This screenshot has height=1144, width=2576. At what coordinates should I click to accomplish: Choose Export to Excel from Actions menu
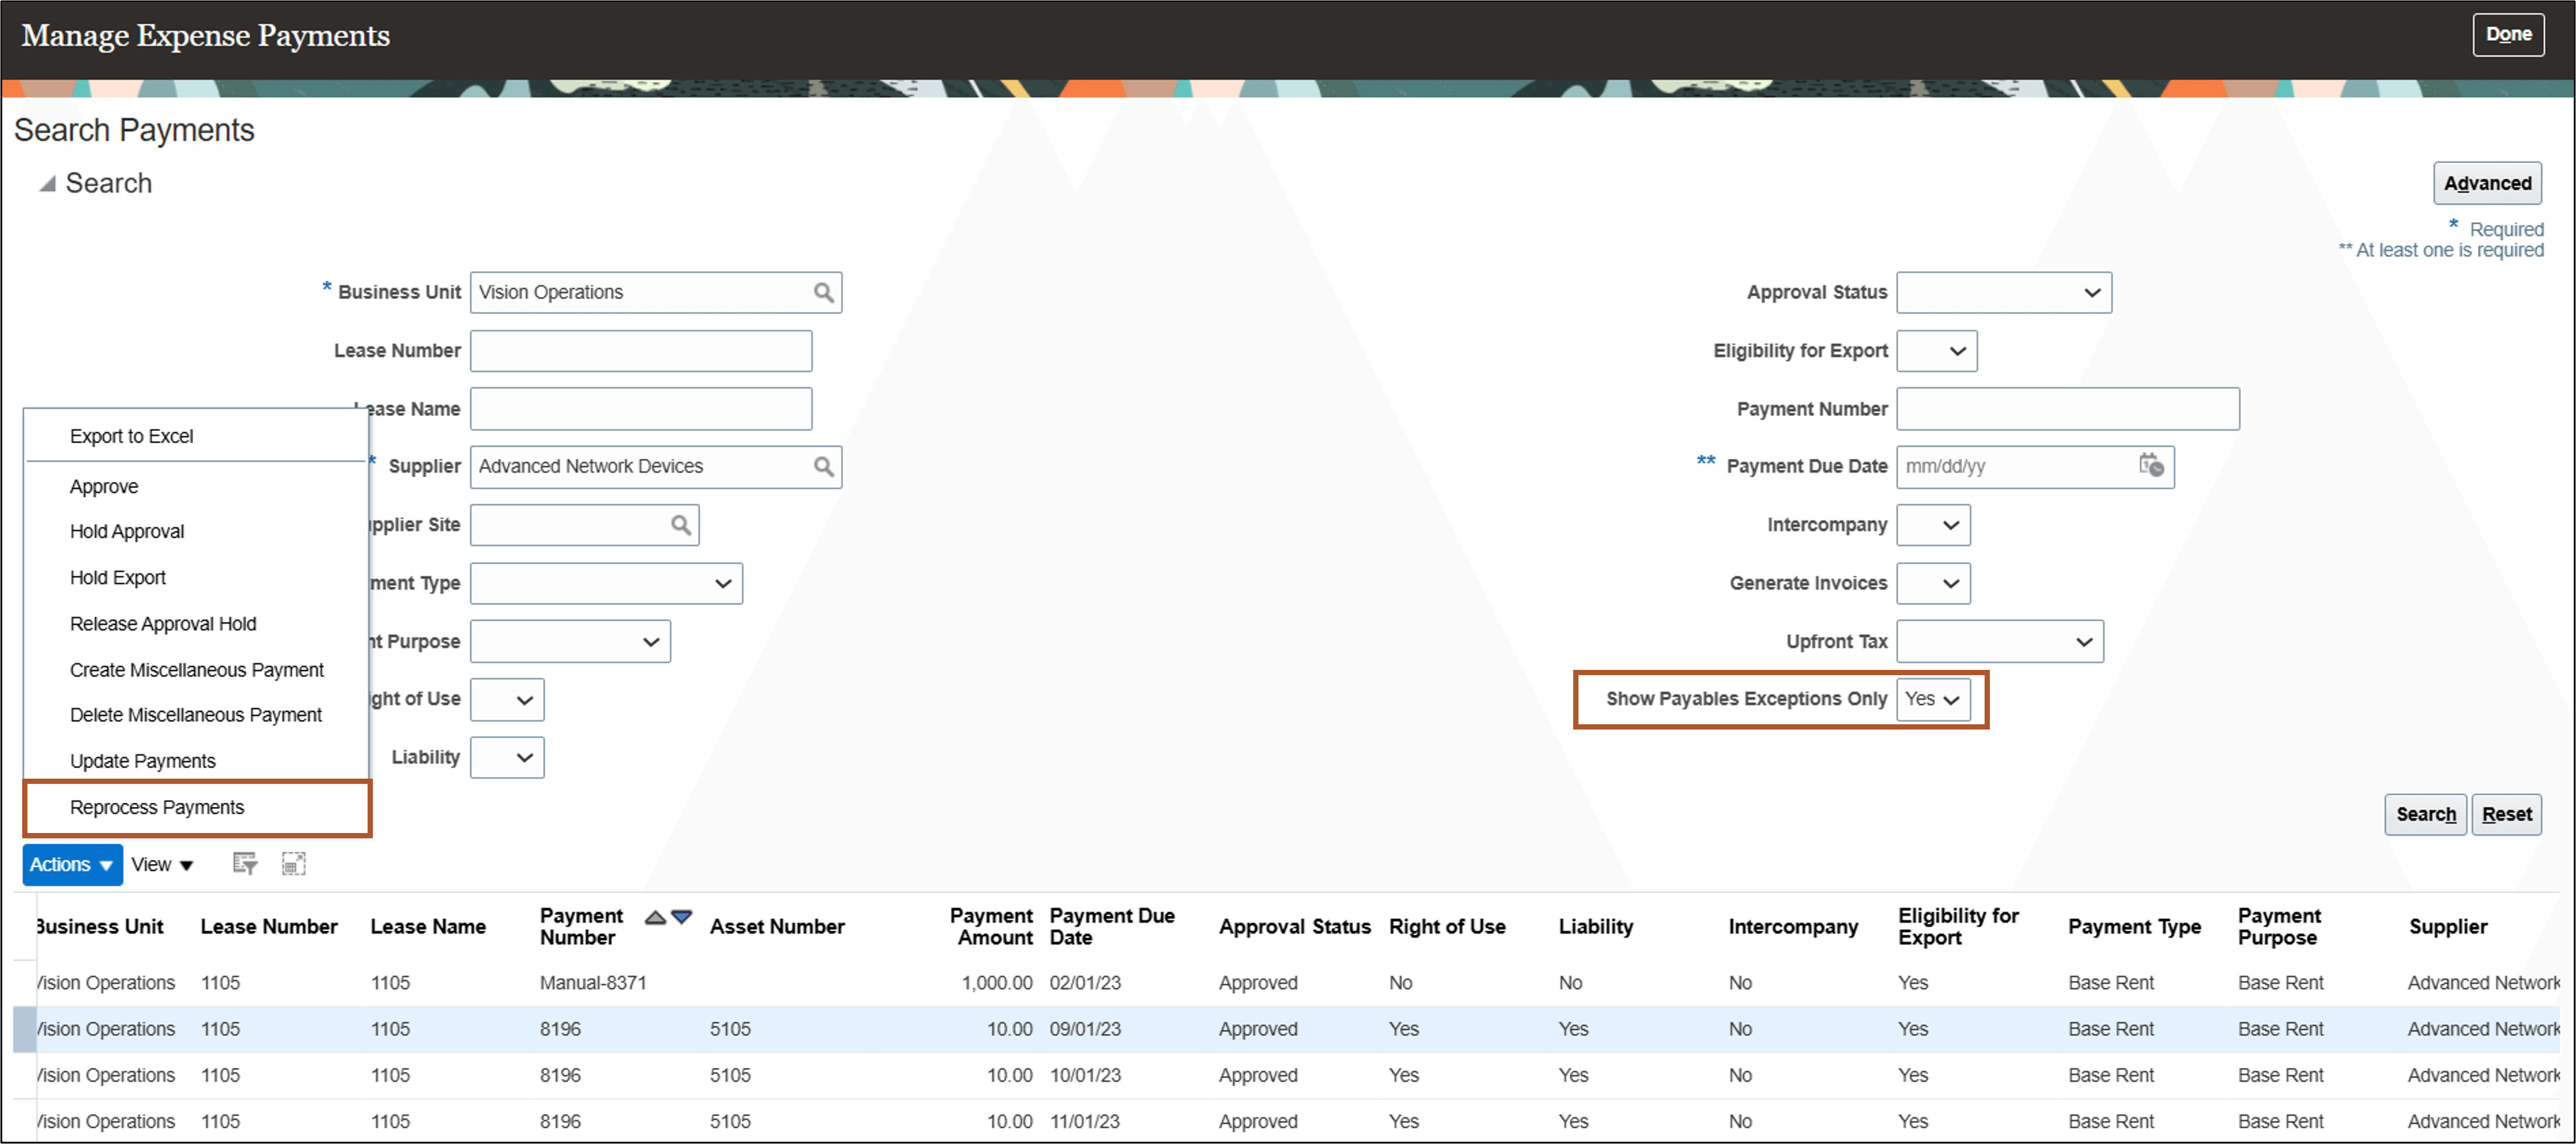tap(131, 436)
